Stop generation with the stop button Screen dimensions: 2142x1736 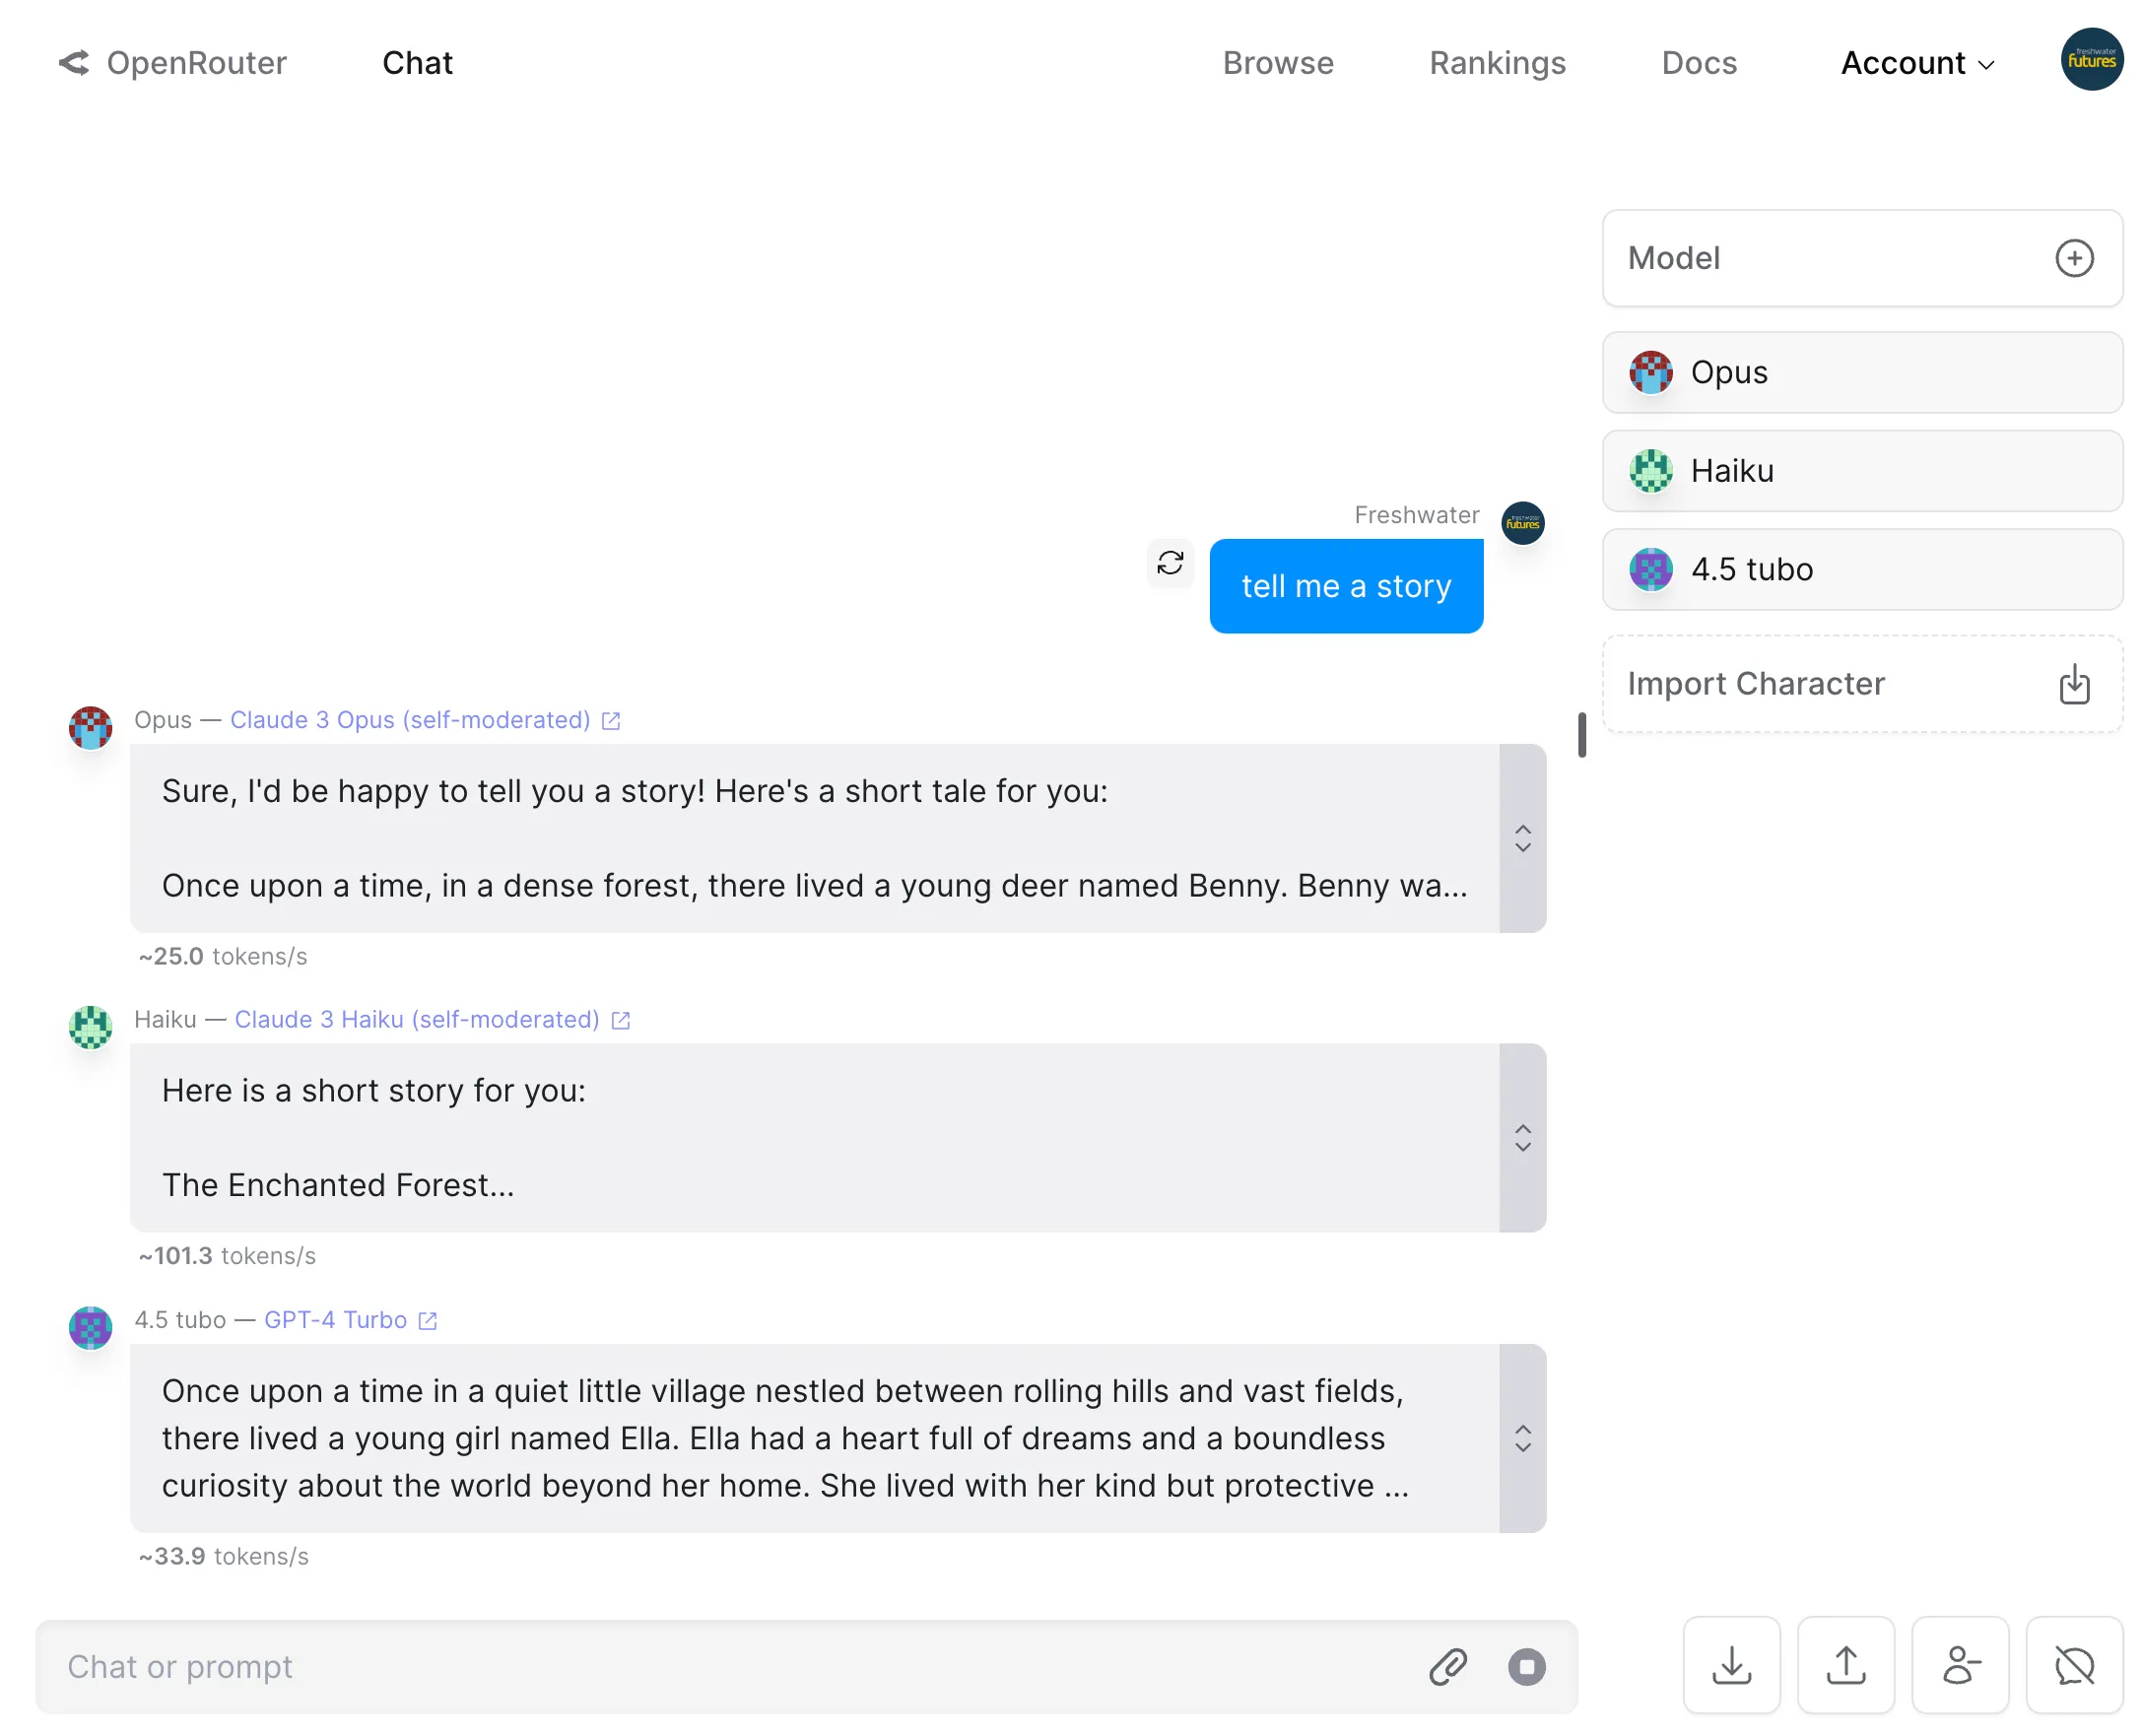coord(1526,1666)
